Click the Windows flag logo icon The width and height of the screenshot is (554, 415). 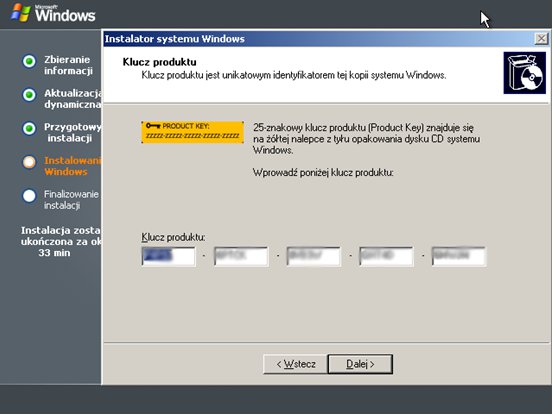click(21, 12)
